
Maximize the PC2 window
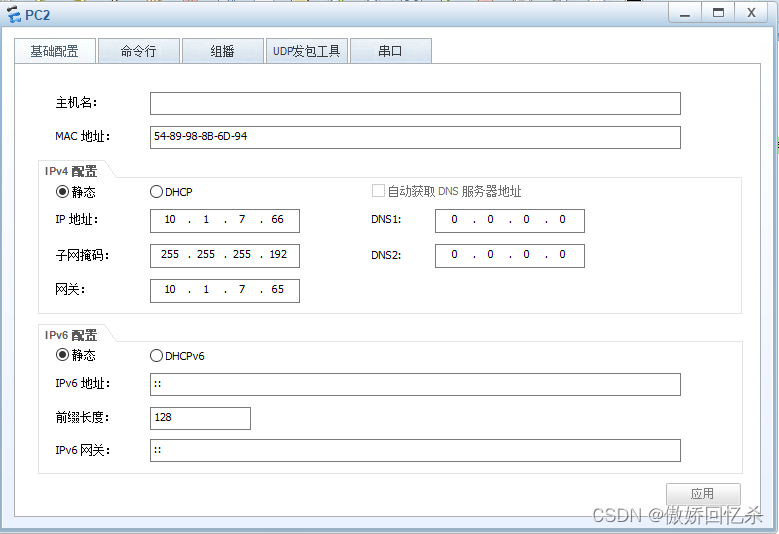[718, 13]
